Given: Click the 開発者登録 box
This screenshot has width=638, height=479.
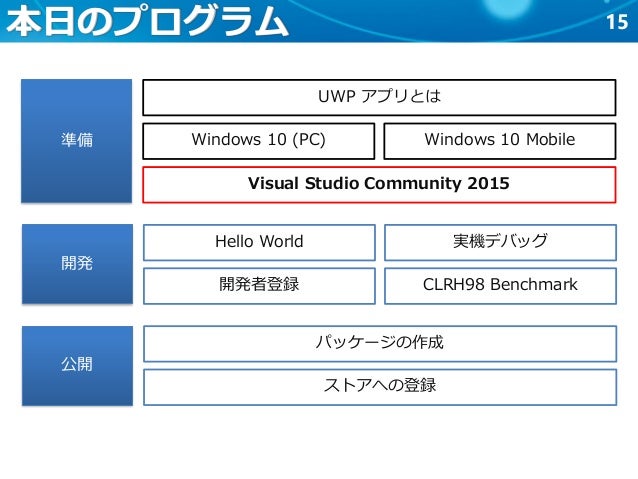Looking at the screenshot, I should (259, 286).
